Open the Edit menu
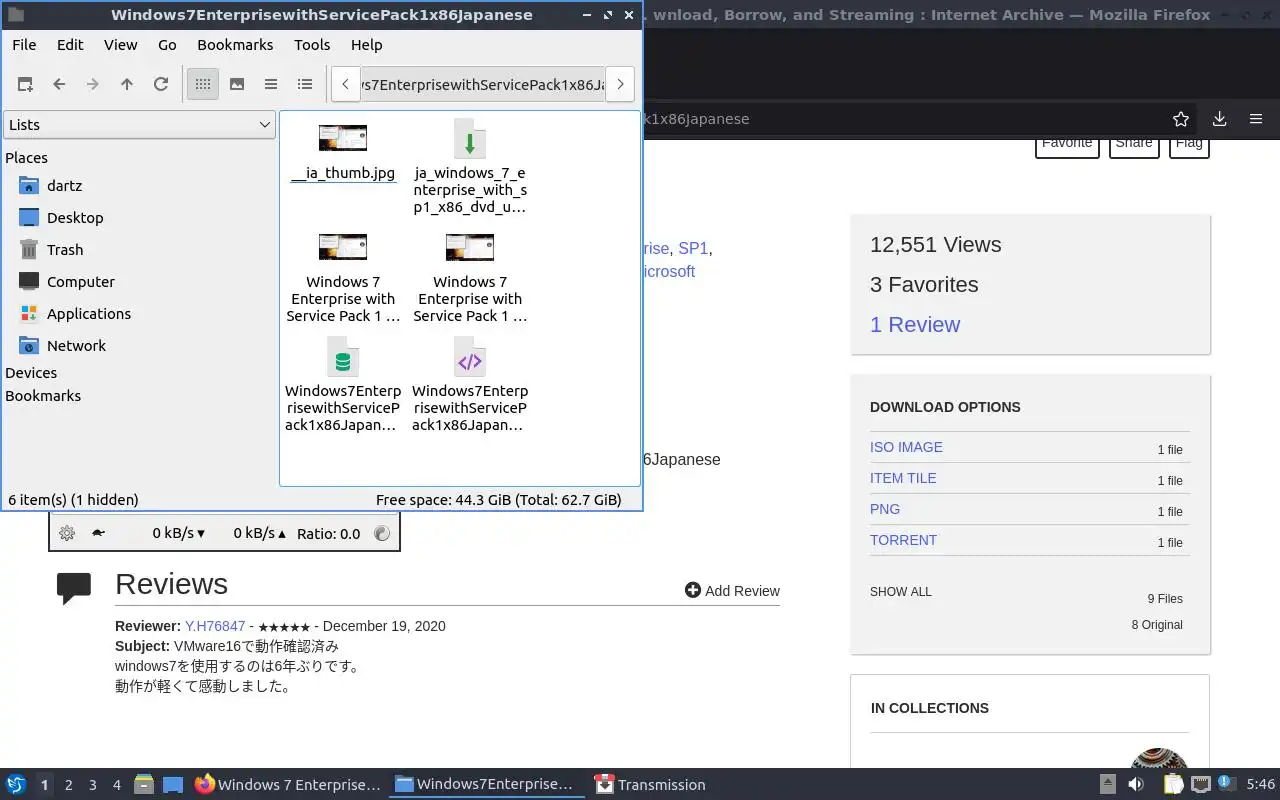This screenshot has height=800, width=1280. click(x=70, y=45)
